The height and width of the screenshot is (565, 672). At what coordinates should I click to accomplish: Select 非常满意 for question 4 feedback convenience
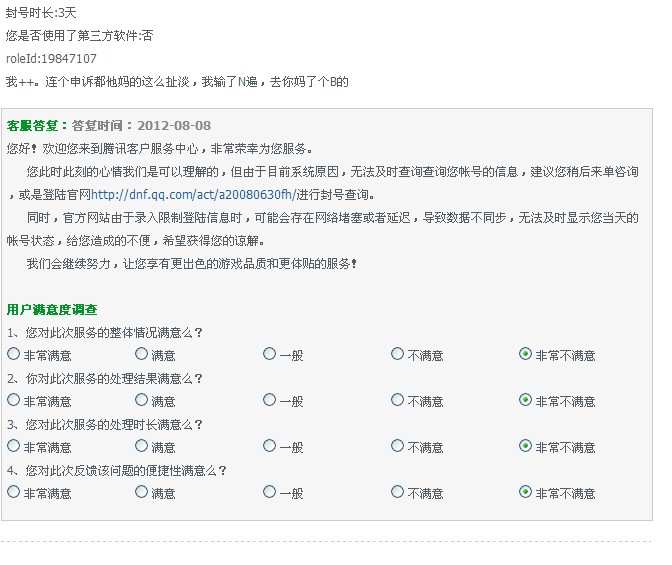coord(13,492)
